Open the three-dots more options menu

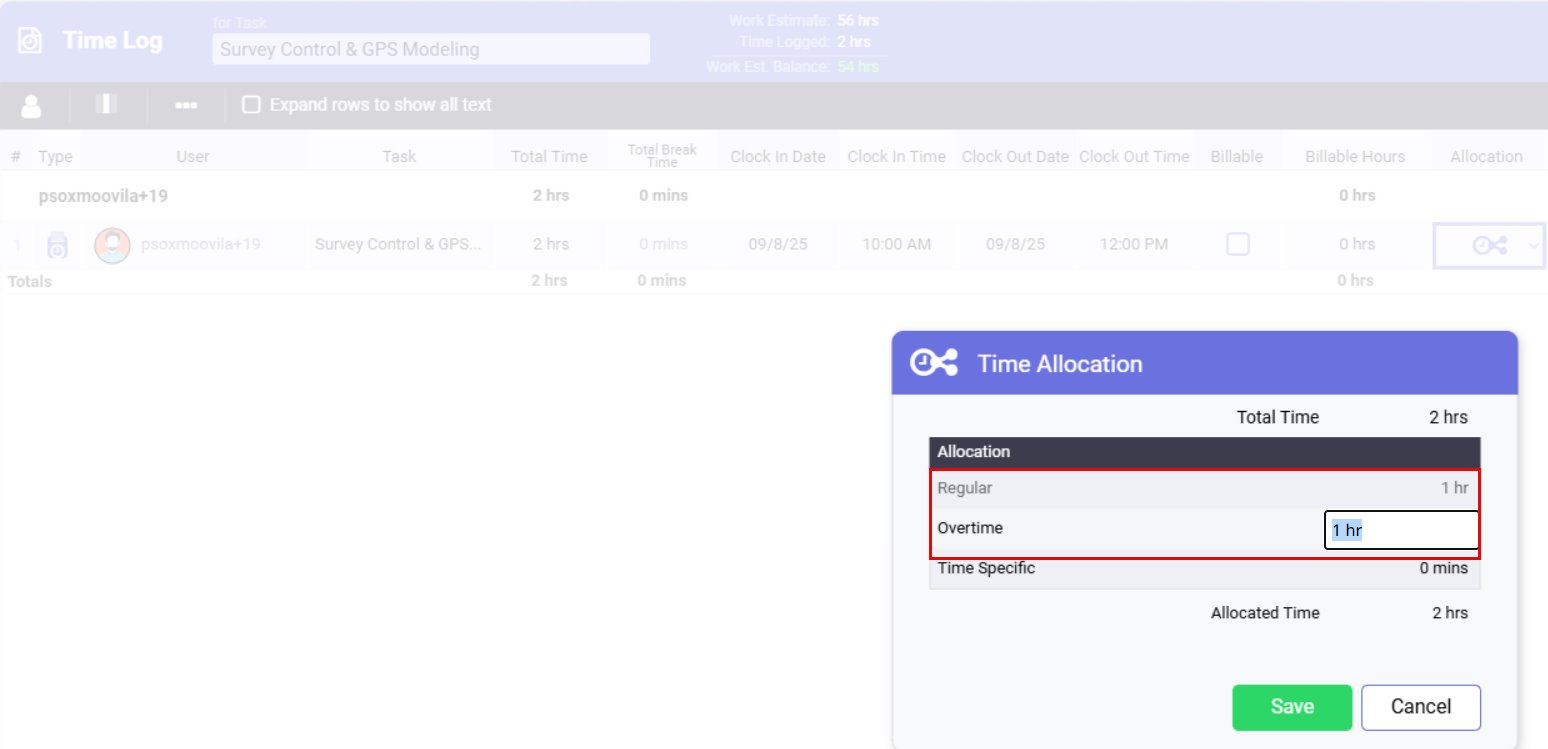click(186, 105)
